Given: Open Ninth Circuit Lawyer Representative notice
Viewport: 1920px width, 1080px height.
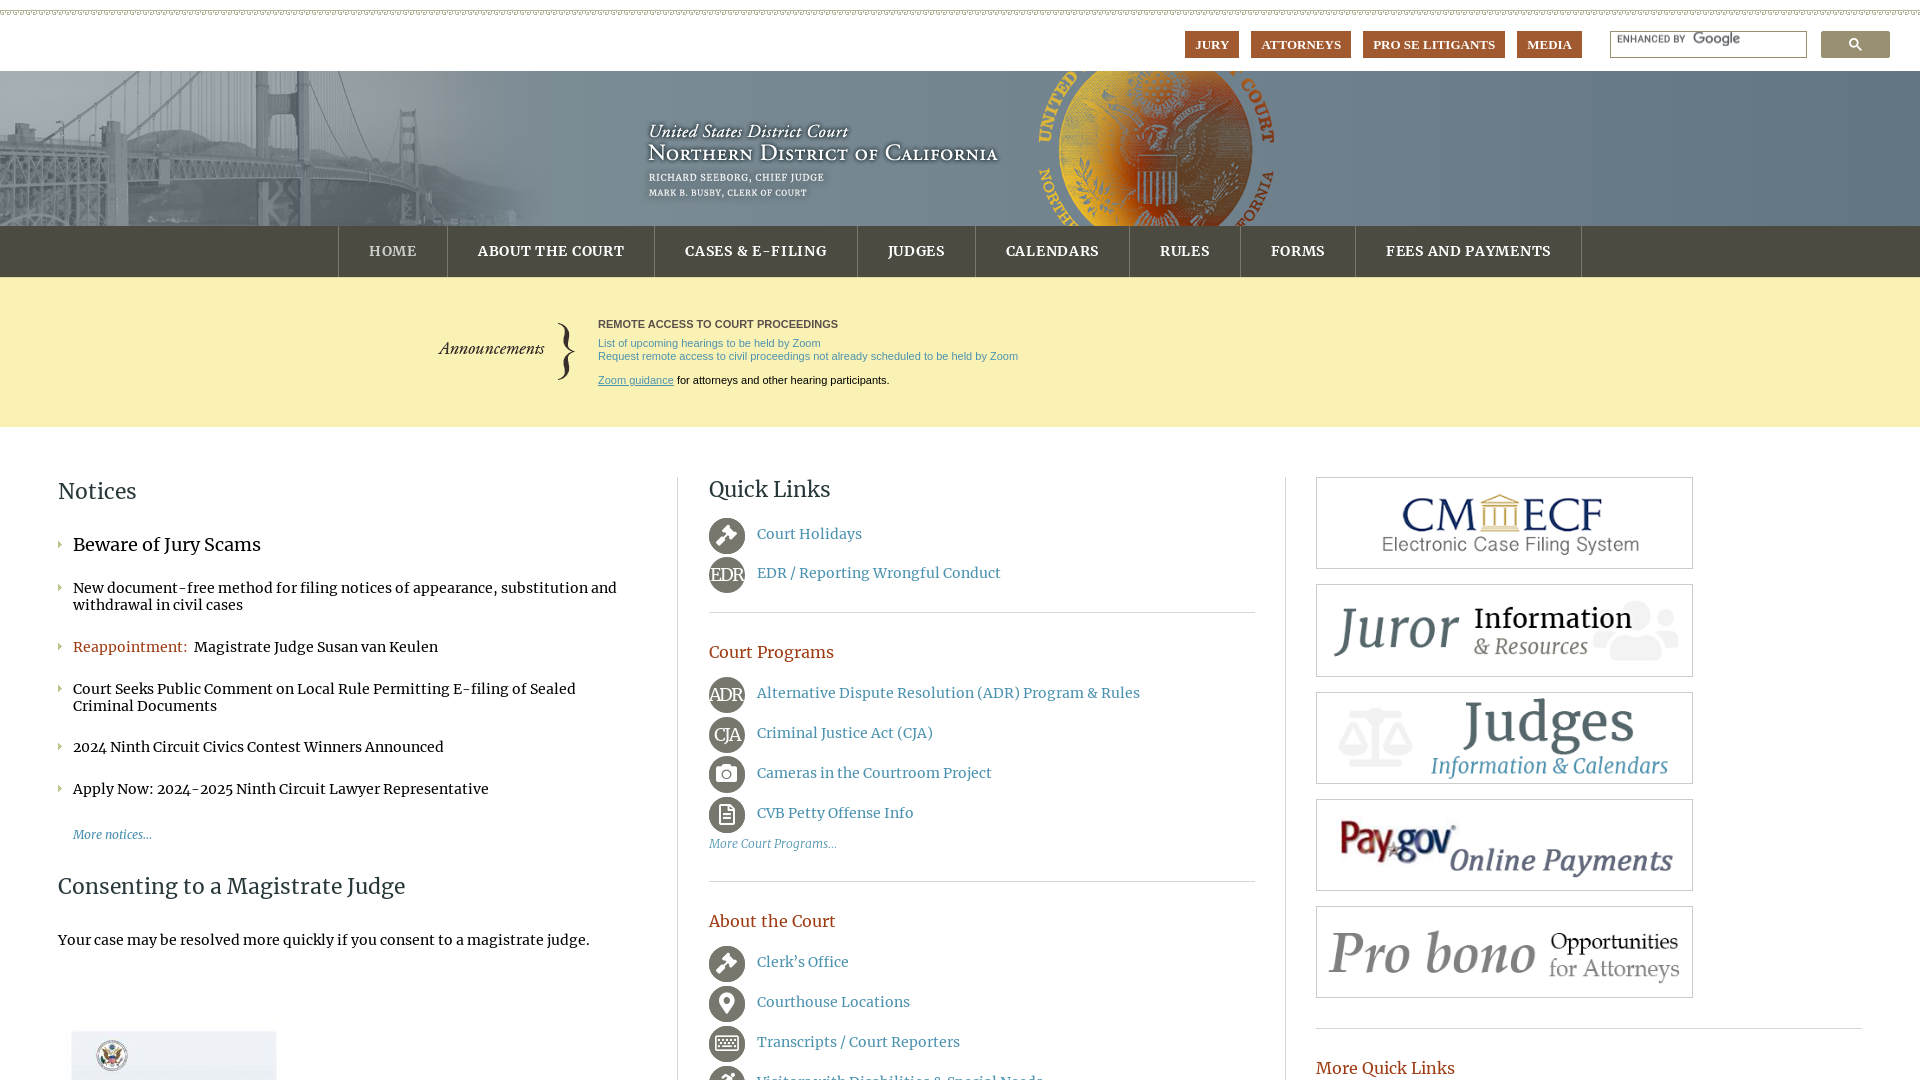Looking at the screenshot, I should [x=281, y=789].
